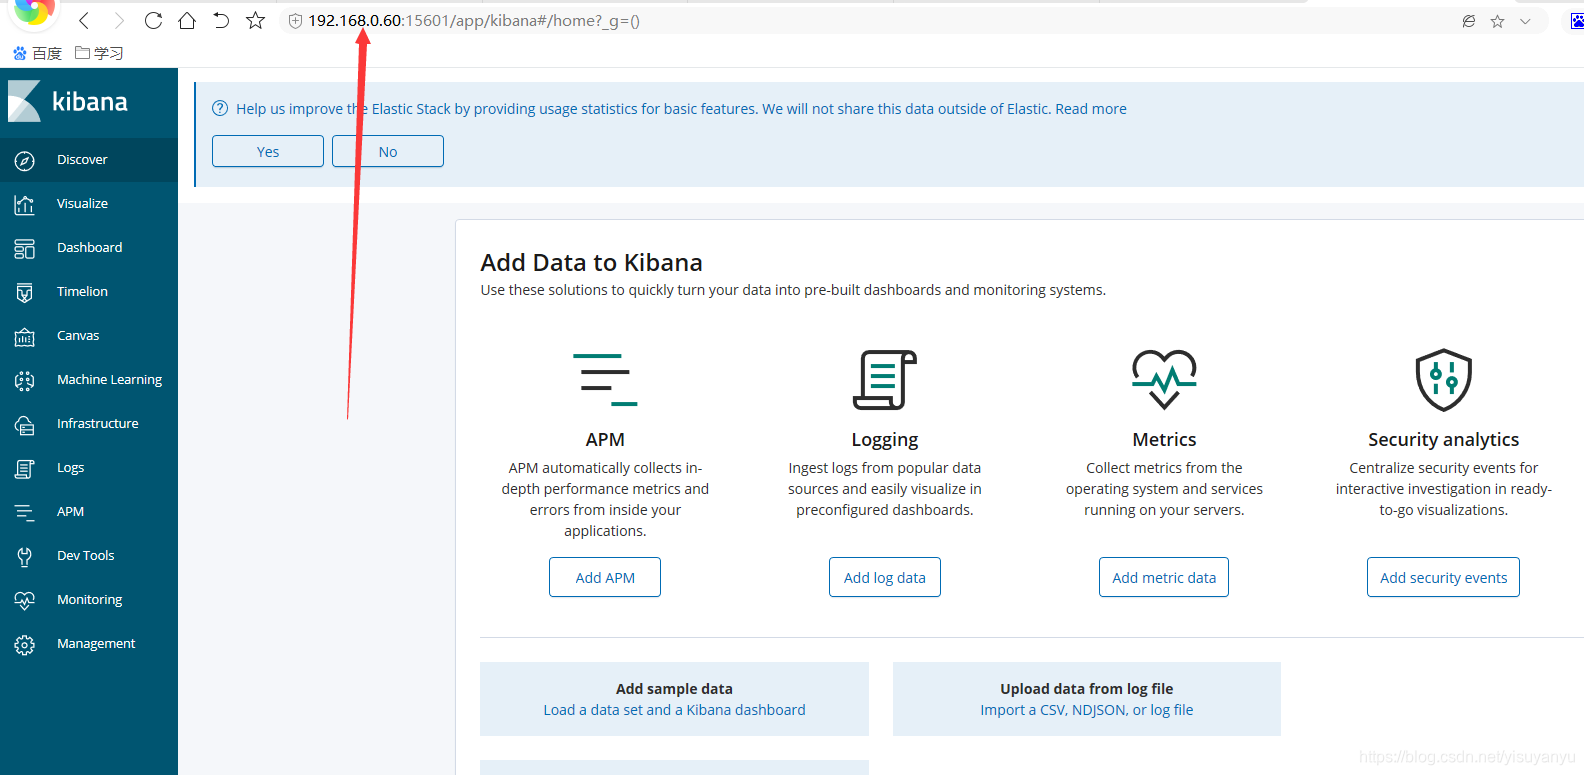This screenshot has width=1584, height=775.
Task: Open Discover via its compass icon
Action: (25, 161)
